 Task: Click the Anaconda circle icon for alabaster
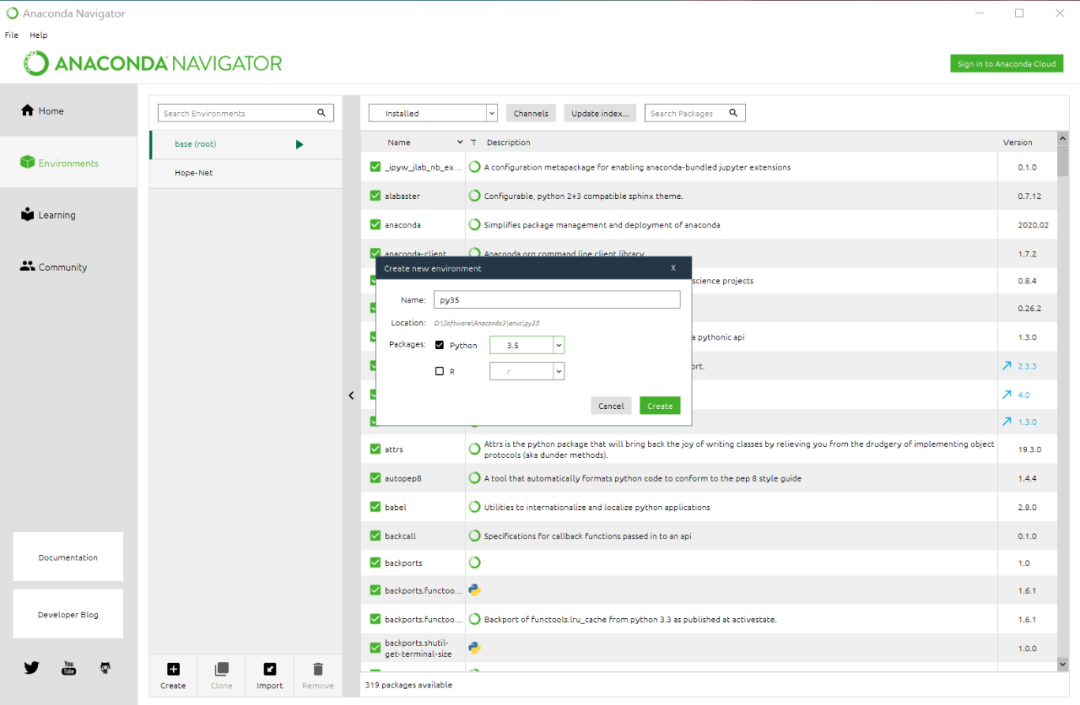[x=475, y=196]
